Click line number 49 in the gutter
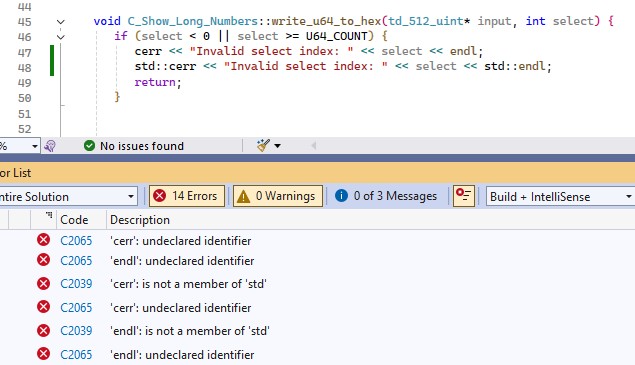Image resolution: width=635 pixels, height=365 pixels. point(24,83)
